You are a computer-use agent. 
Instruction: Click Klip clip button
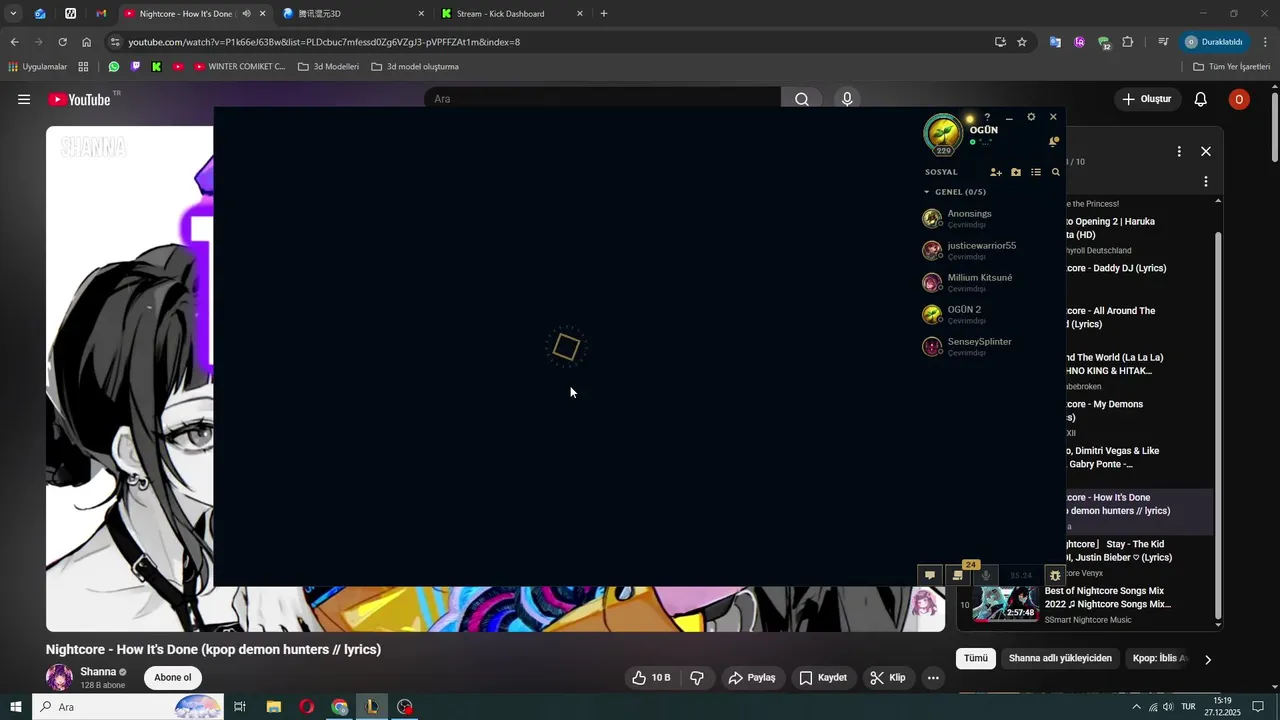888,678
